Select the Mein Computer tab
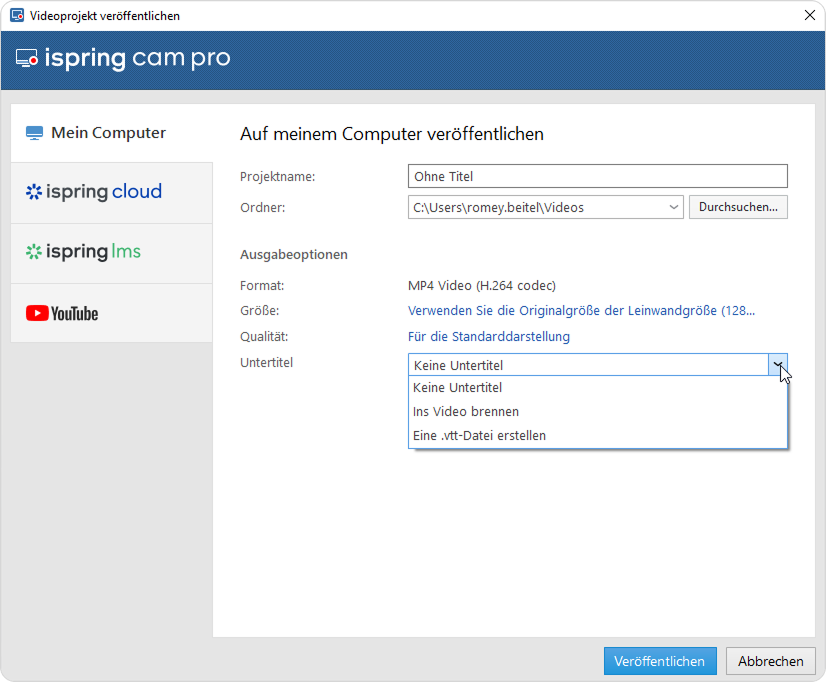Screen dimensions: 826x682 click(x=112, y=133)
